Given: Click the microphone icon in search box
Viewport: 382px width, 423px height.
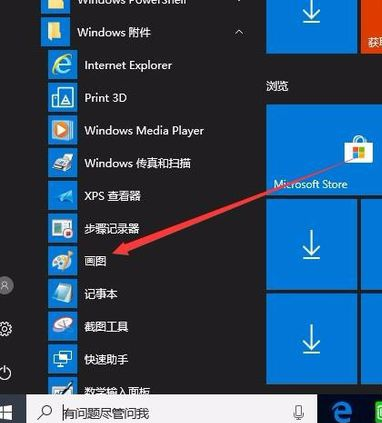Looking at the screenshot, I should point(299,412).
